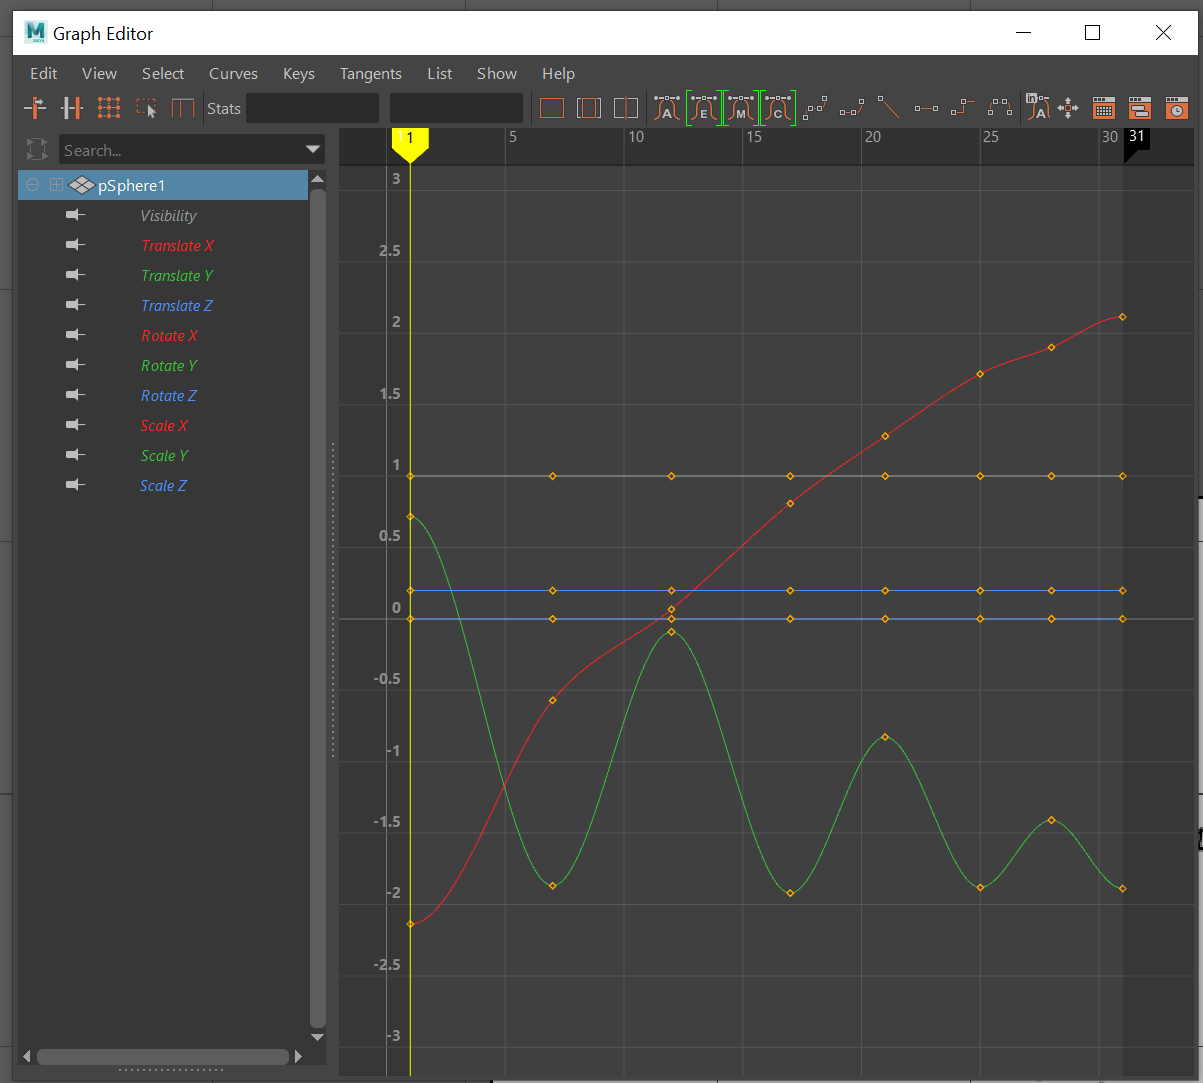Open the Search field dropdown arrow
This screenshot has height=1083, width=1203.
[312, 150]
